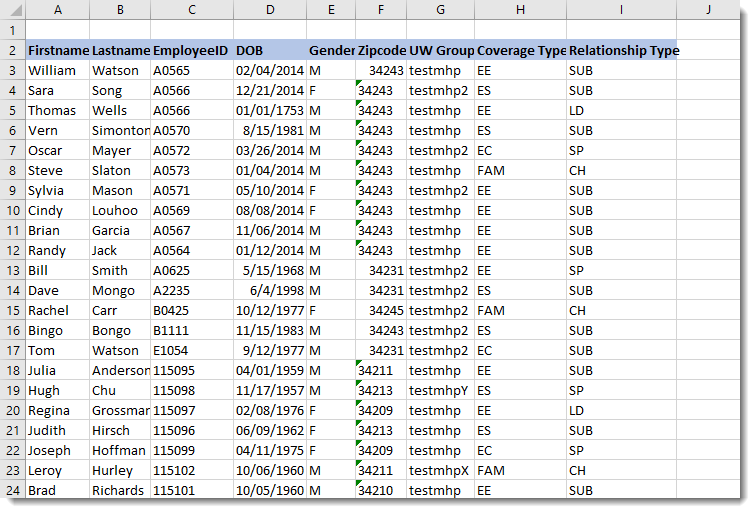The width and height of the screenshot is (755, 513).
Task: Click the Select All corner triangle
Action: click(14, 11)
